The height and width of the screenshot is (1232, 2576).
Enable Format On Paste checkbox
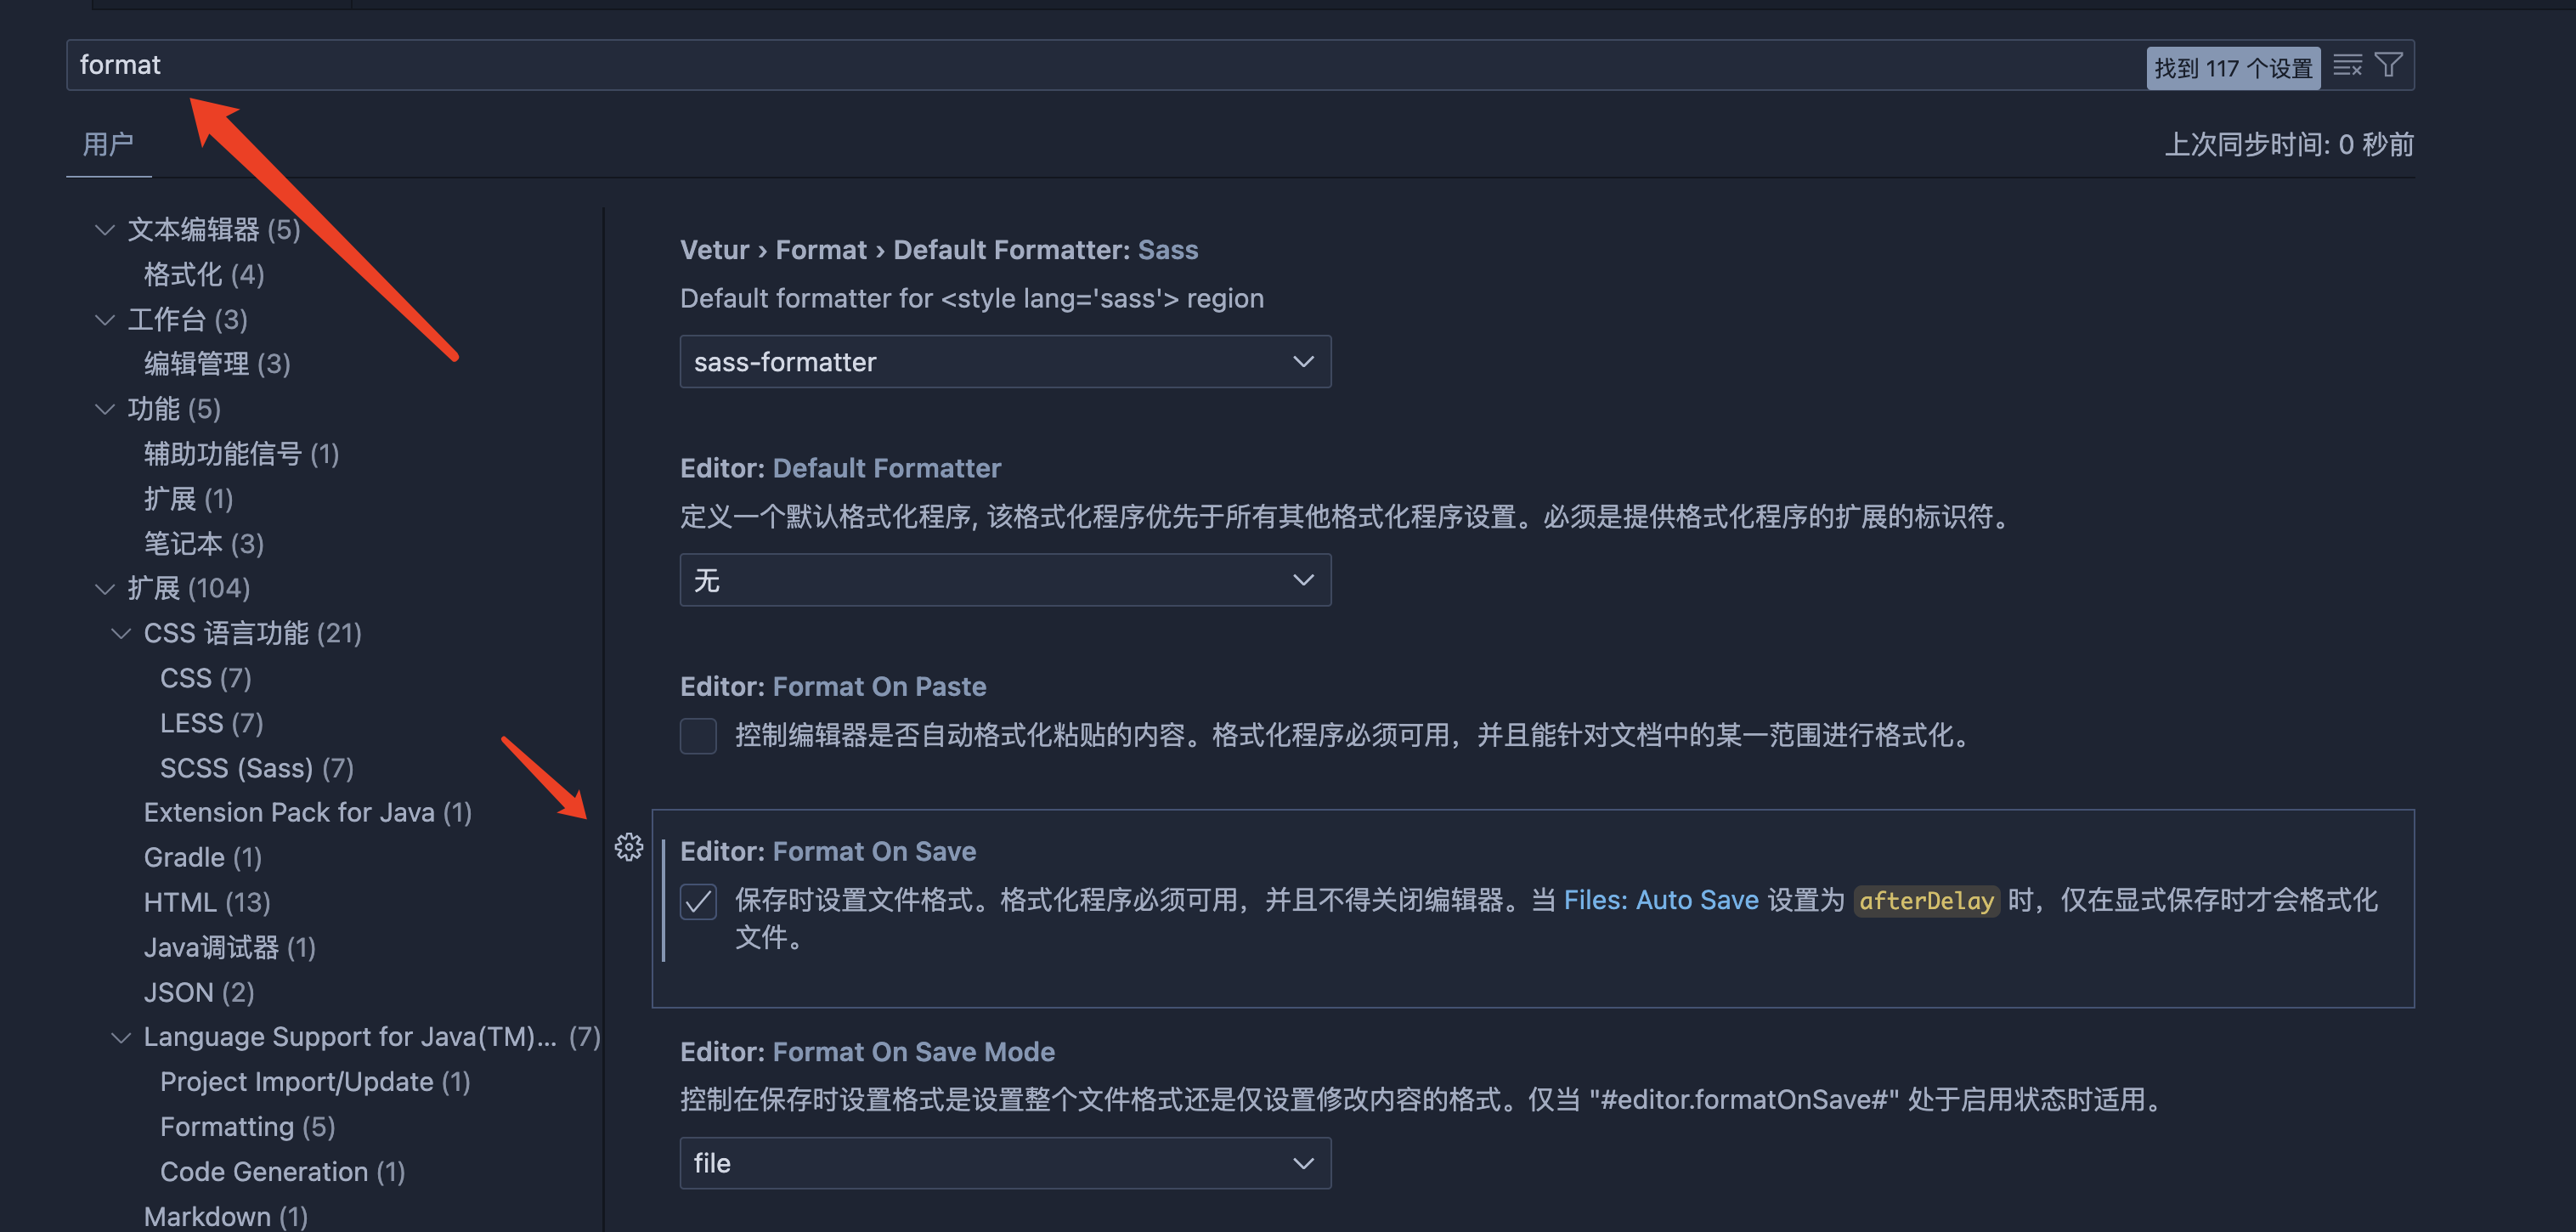click(x=698, y=736)
